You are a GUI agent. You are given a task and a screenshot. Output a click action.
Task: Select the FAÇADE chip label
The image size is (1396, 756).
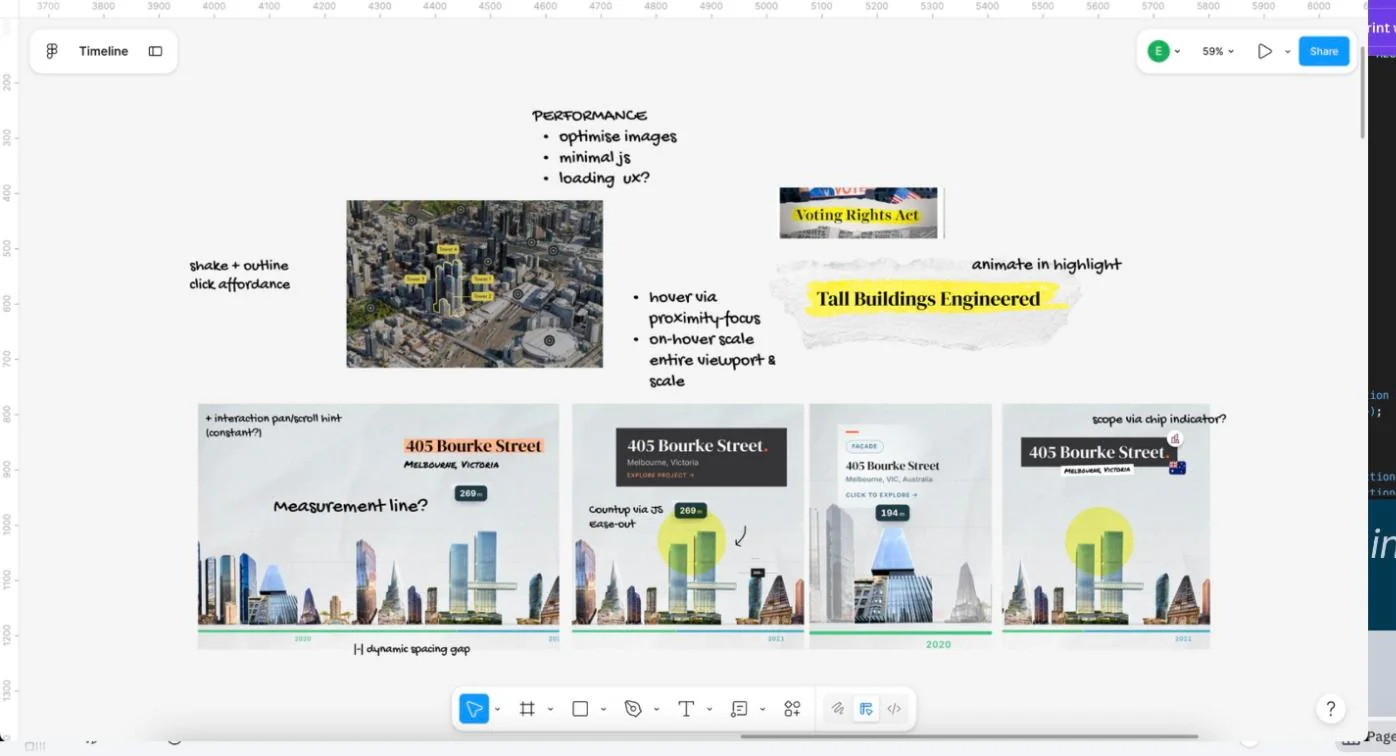[x=864, y=446]
